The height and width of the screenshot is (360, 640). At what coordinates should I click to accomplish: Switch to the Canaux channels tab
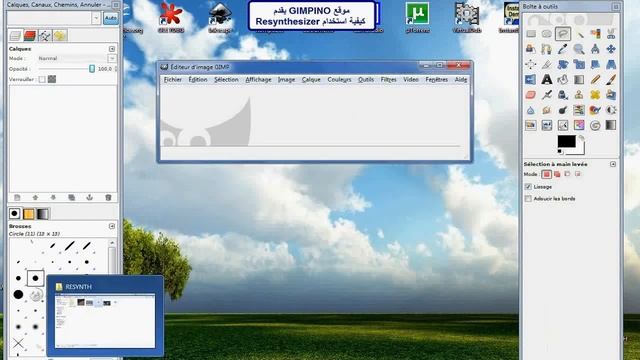coord(30,36)
